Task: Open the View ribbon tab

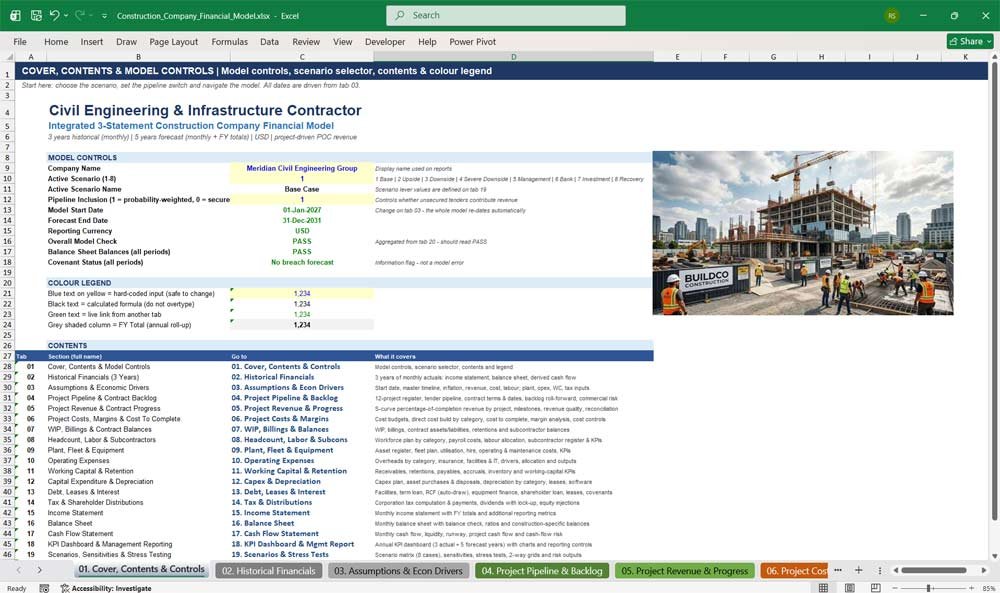Action: [x=342, y=41]
